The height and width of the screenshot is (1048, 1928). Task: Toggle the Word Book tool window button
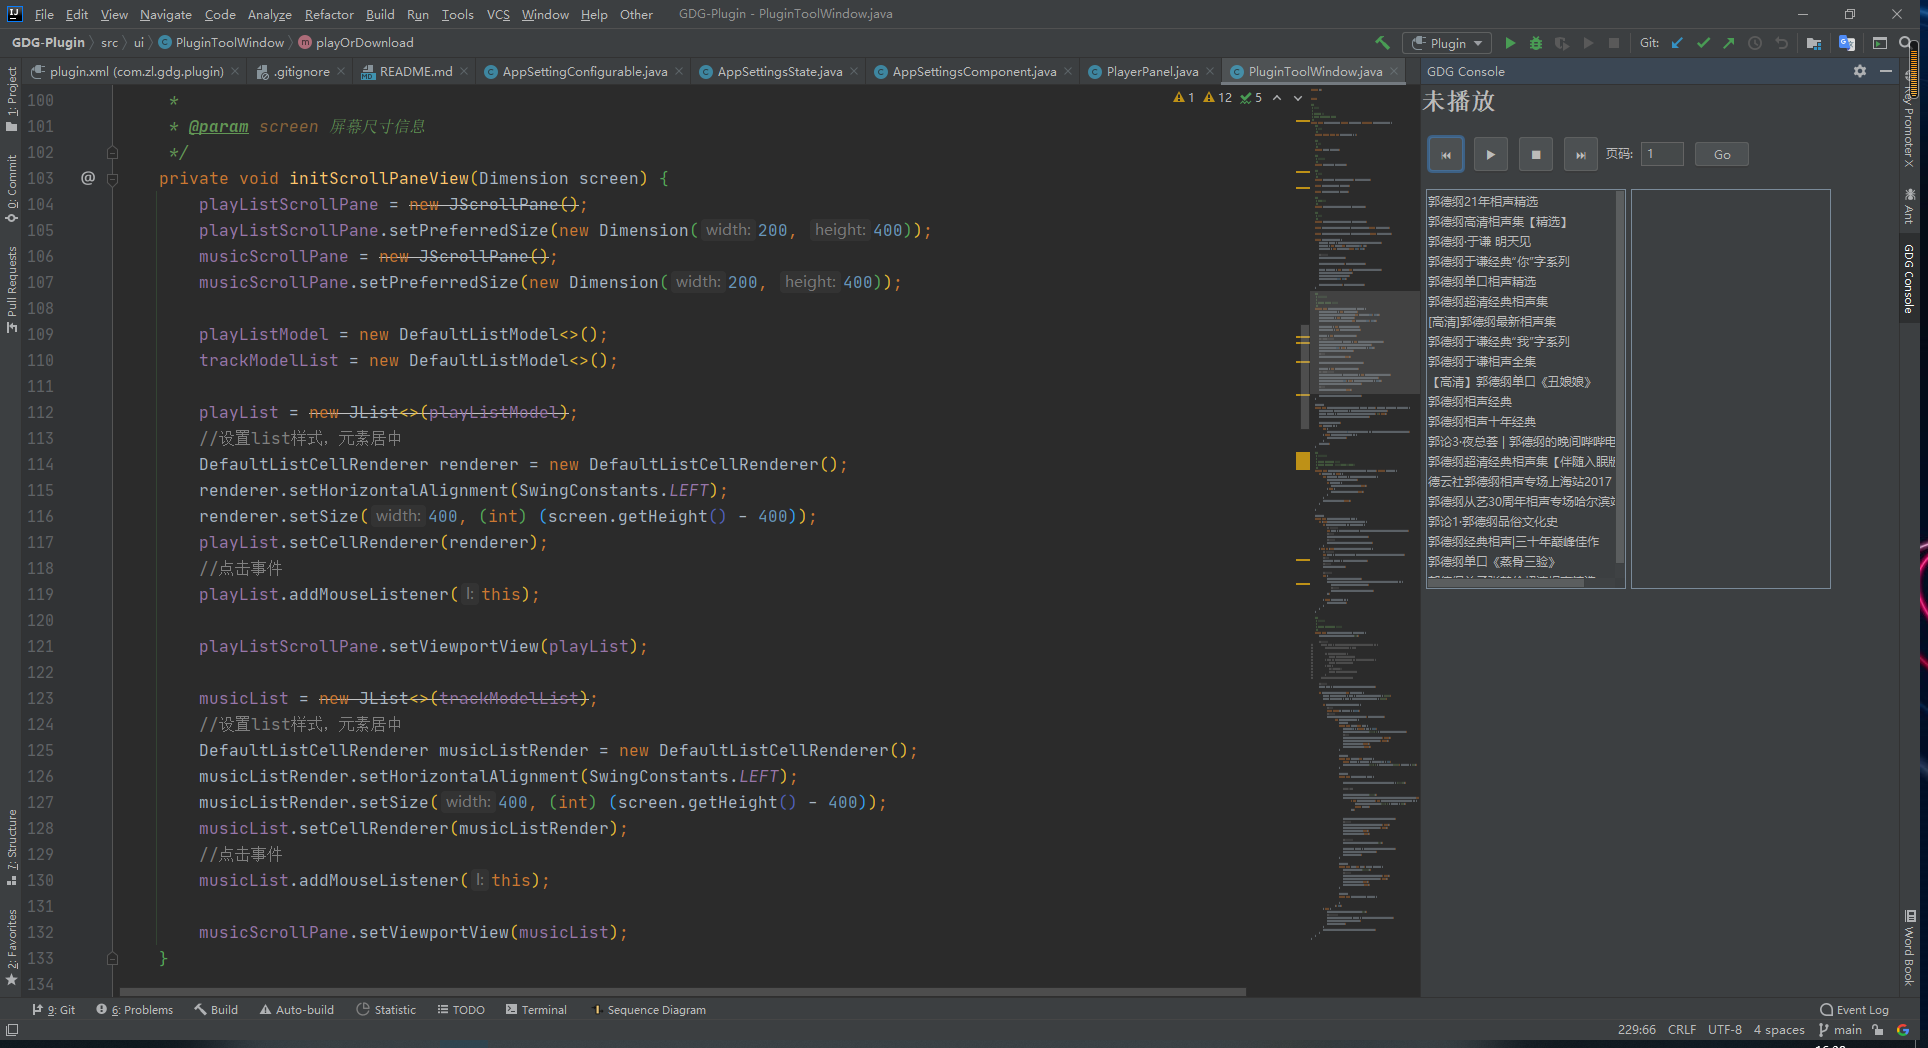tap(1909, 948)
